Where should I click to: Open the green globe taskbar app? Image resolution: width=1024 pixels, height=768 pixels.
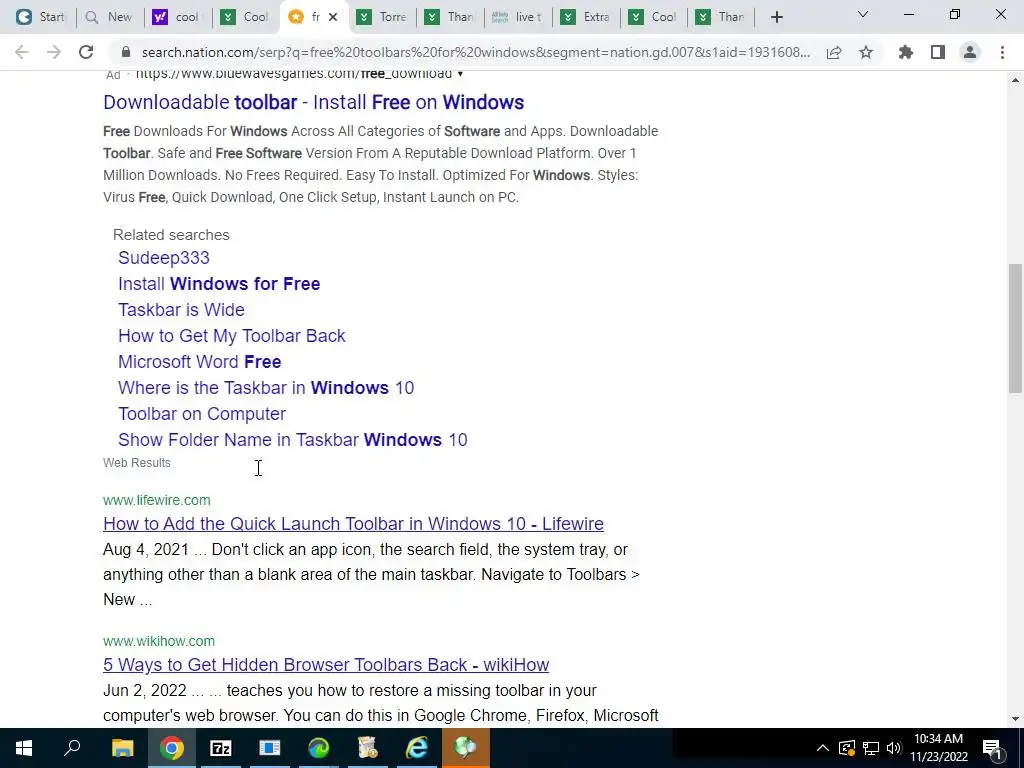coord(466,748)
